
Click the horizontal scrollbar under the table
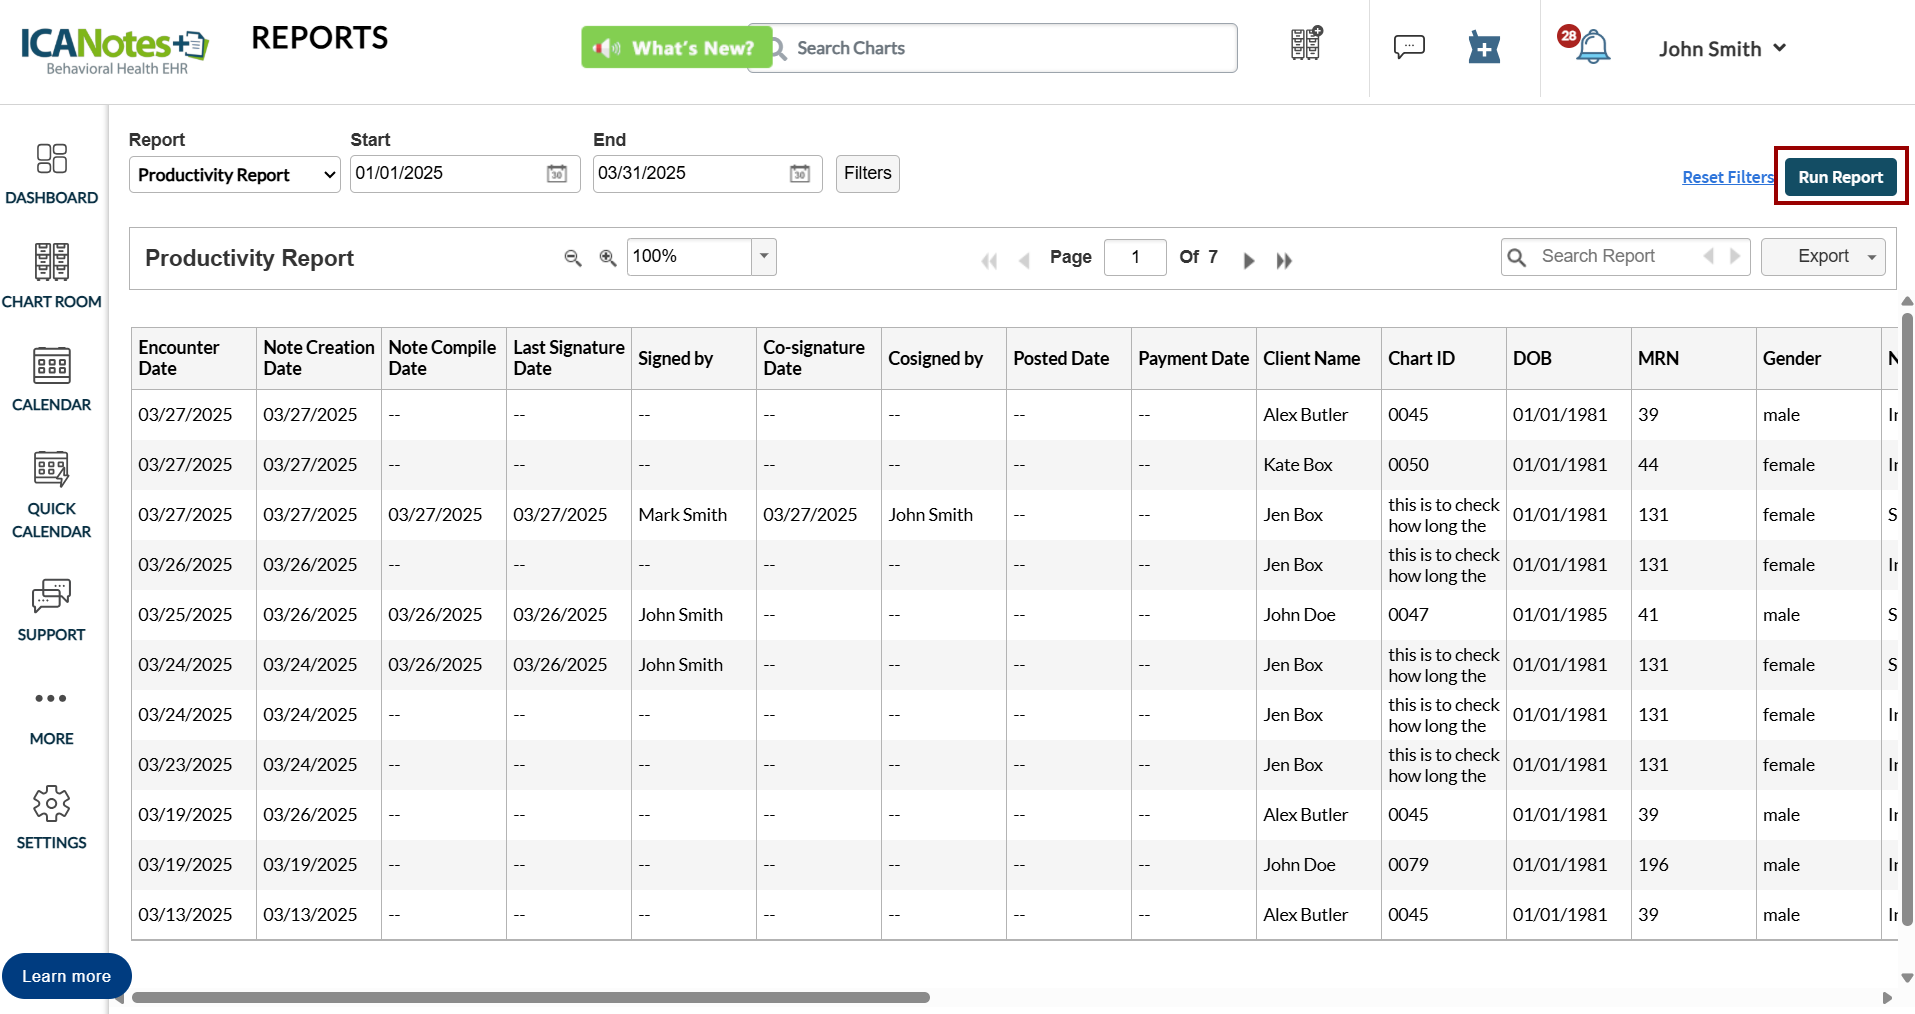tap(530, 997)
